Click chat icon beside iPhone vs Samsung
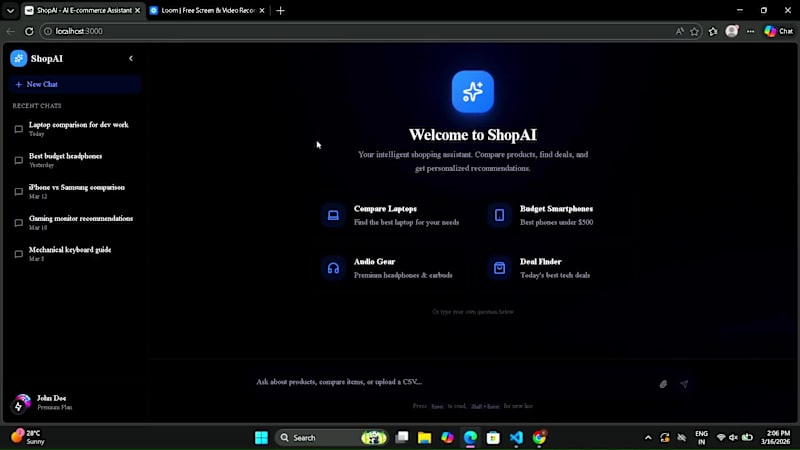This screenshot has height=450, width=800. point(19,191)
